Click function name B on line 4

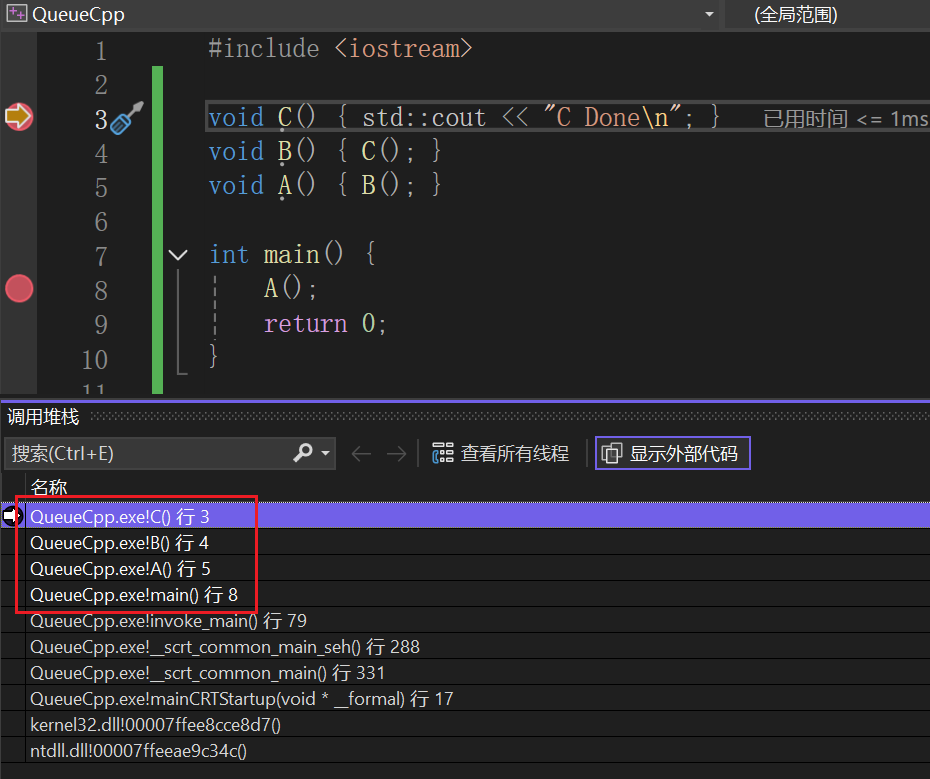coord(285,152)
